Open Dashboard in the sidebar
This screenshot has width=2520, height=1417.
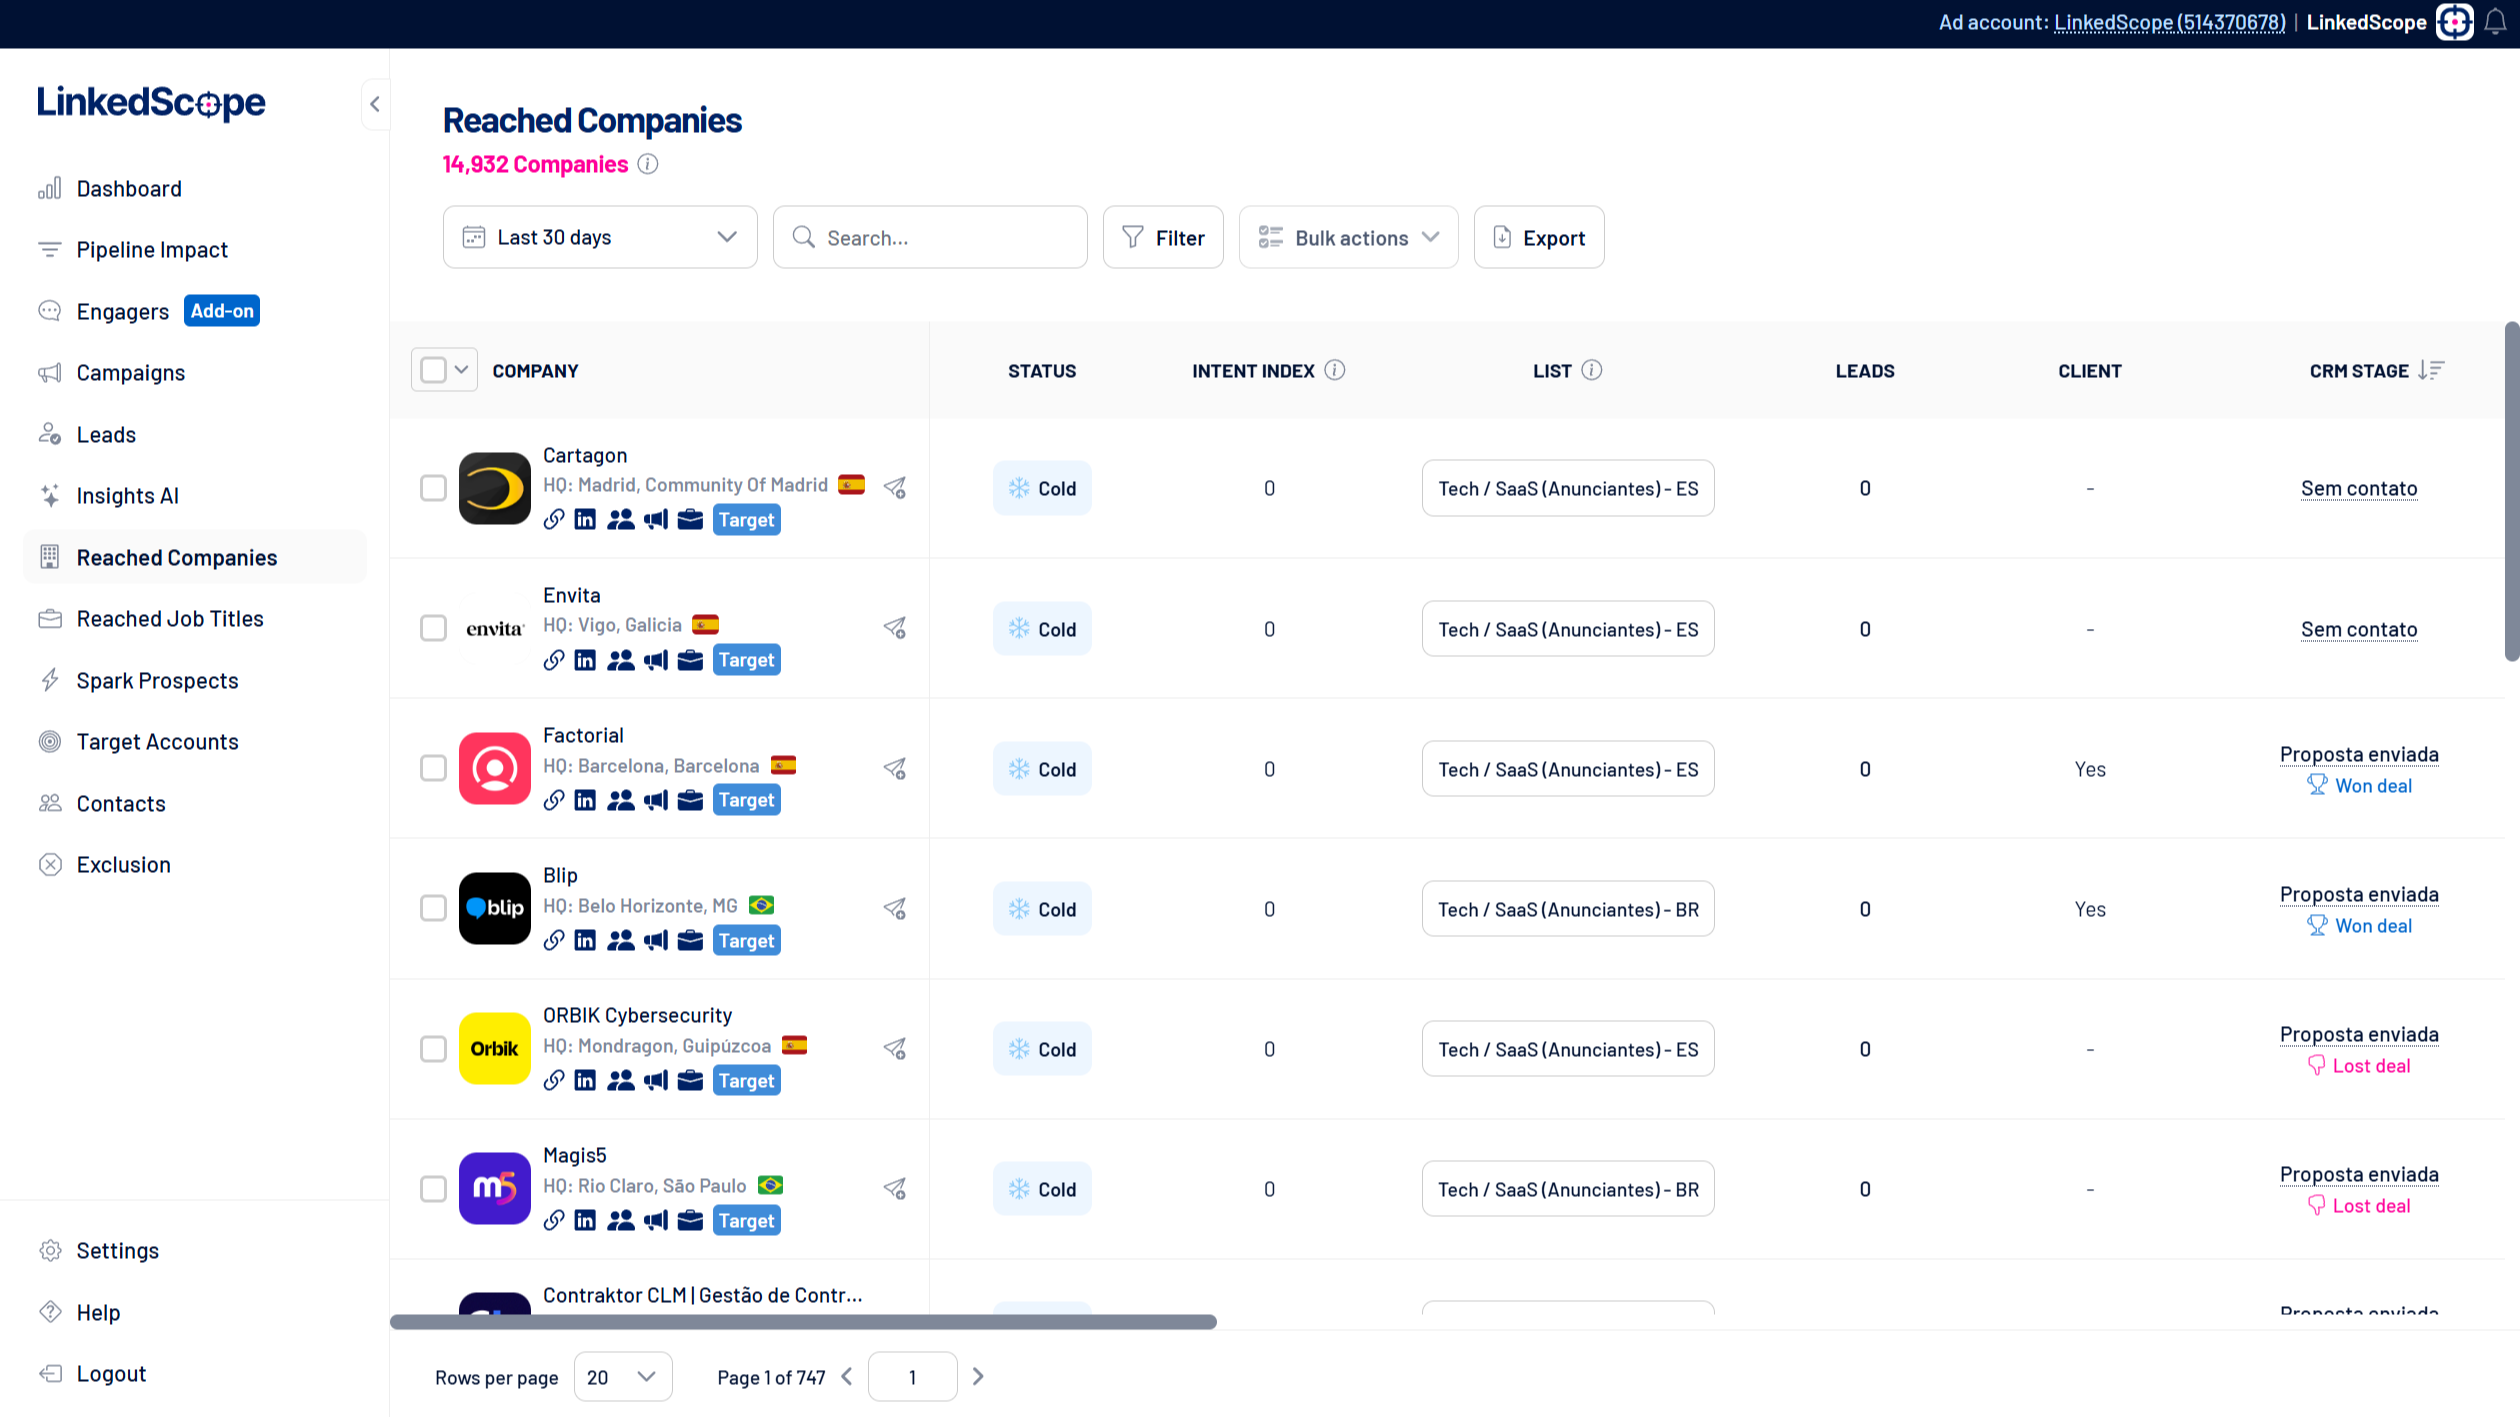point(129,188)
